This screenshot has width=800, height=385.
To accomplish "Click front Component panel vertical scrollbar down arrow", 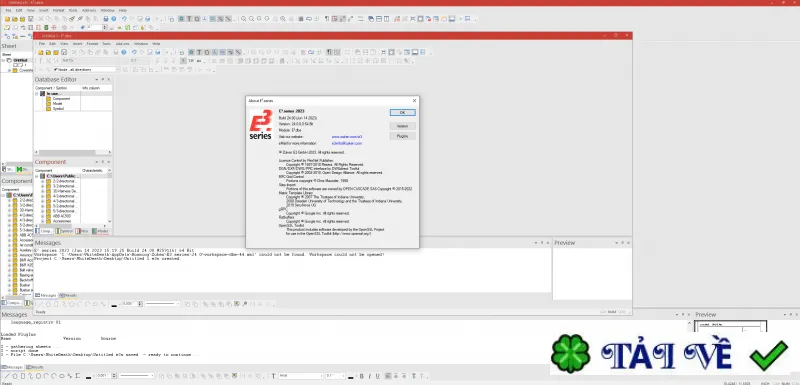I will click(109, 221).
